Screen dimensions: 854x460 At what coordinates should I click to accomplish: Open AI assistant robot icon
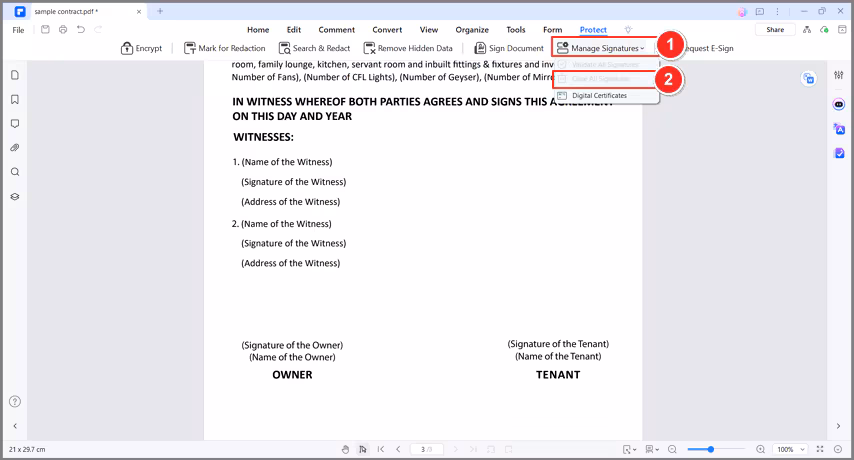click(x=839, y=105)
